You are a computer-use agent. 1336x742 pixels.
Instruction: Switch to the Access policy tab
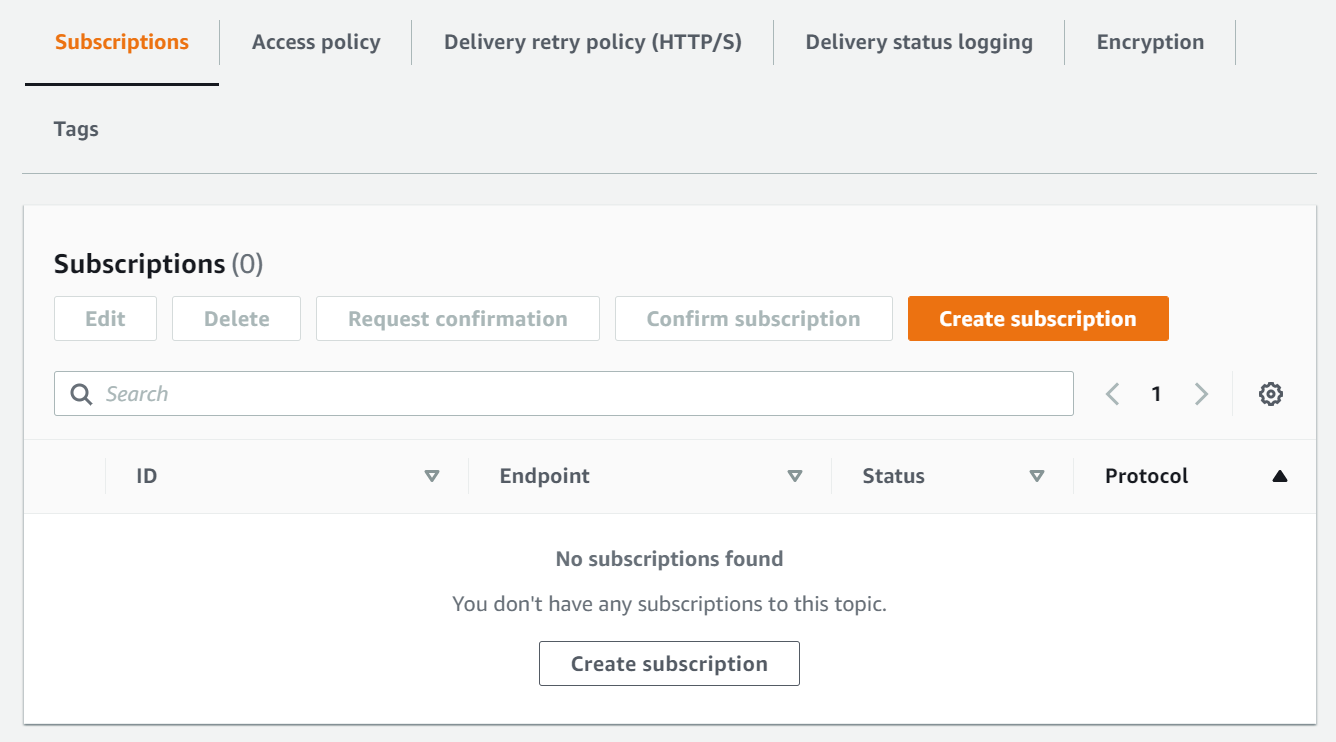pyautogui.click(x=316, y=42)
